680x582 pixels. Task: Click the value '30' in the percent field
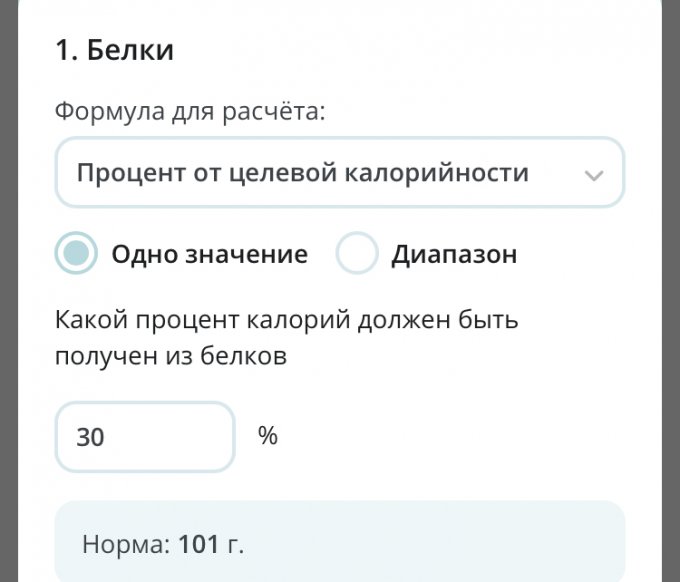pos(90,437)
